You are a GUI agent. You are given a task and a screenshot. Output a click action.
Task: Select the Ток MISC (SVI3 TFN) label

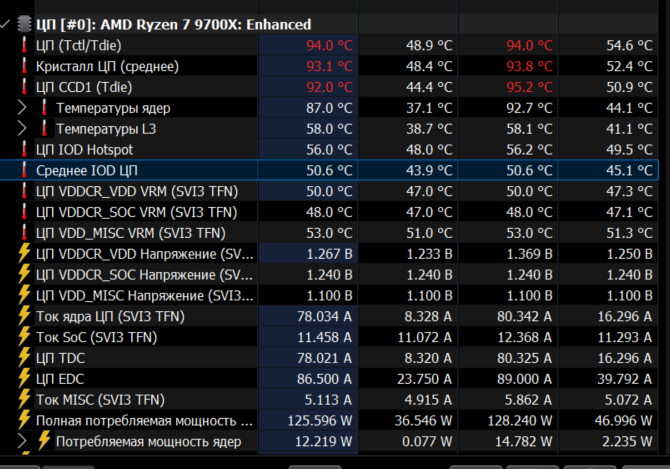coord(100,400)
